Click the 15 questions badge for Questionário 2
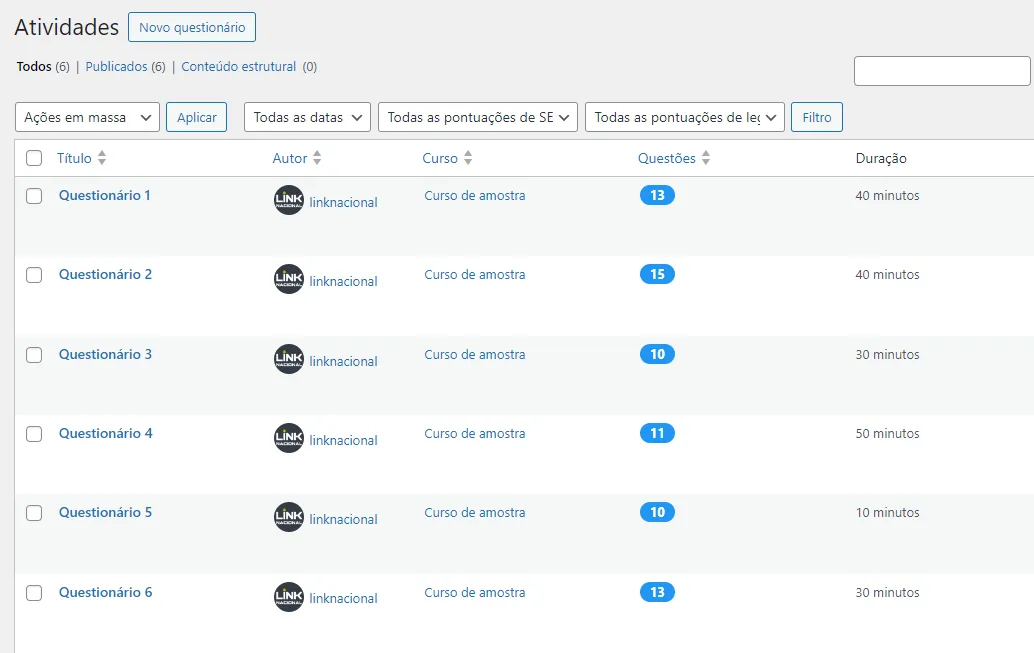 (657, 274)
